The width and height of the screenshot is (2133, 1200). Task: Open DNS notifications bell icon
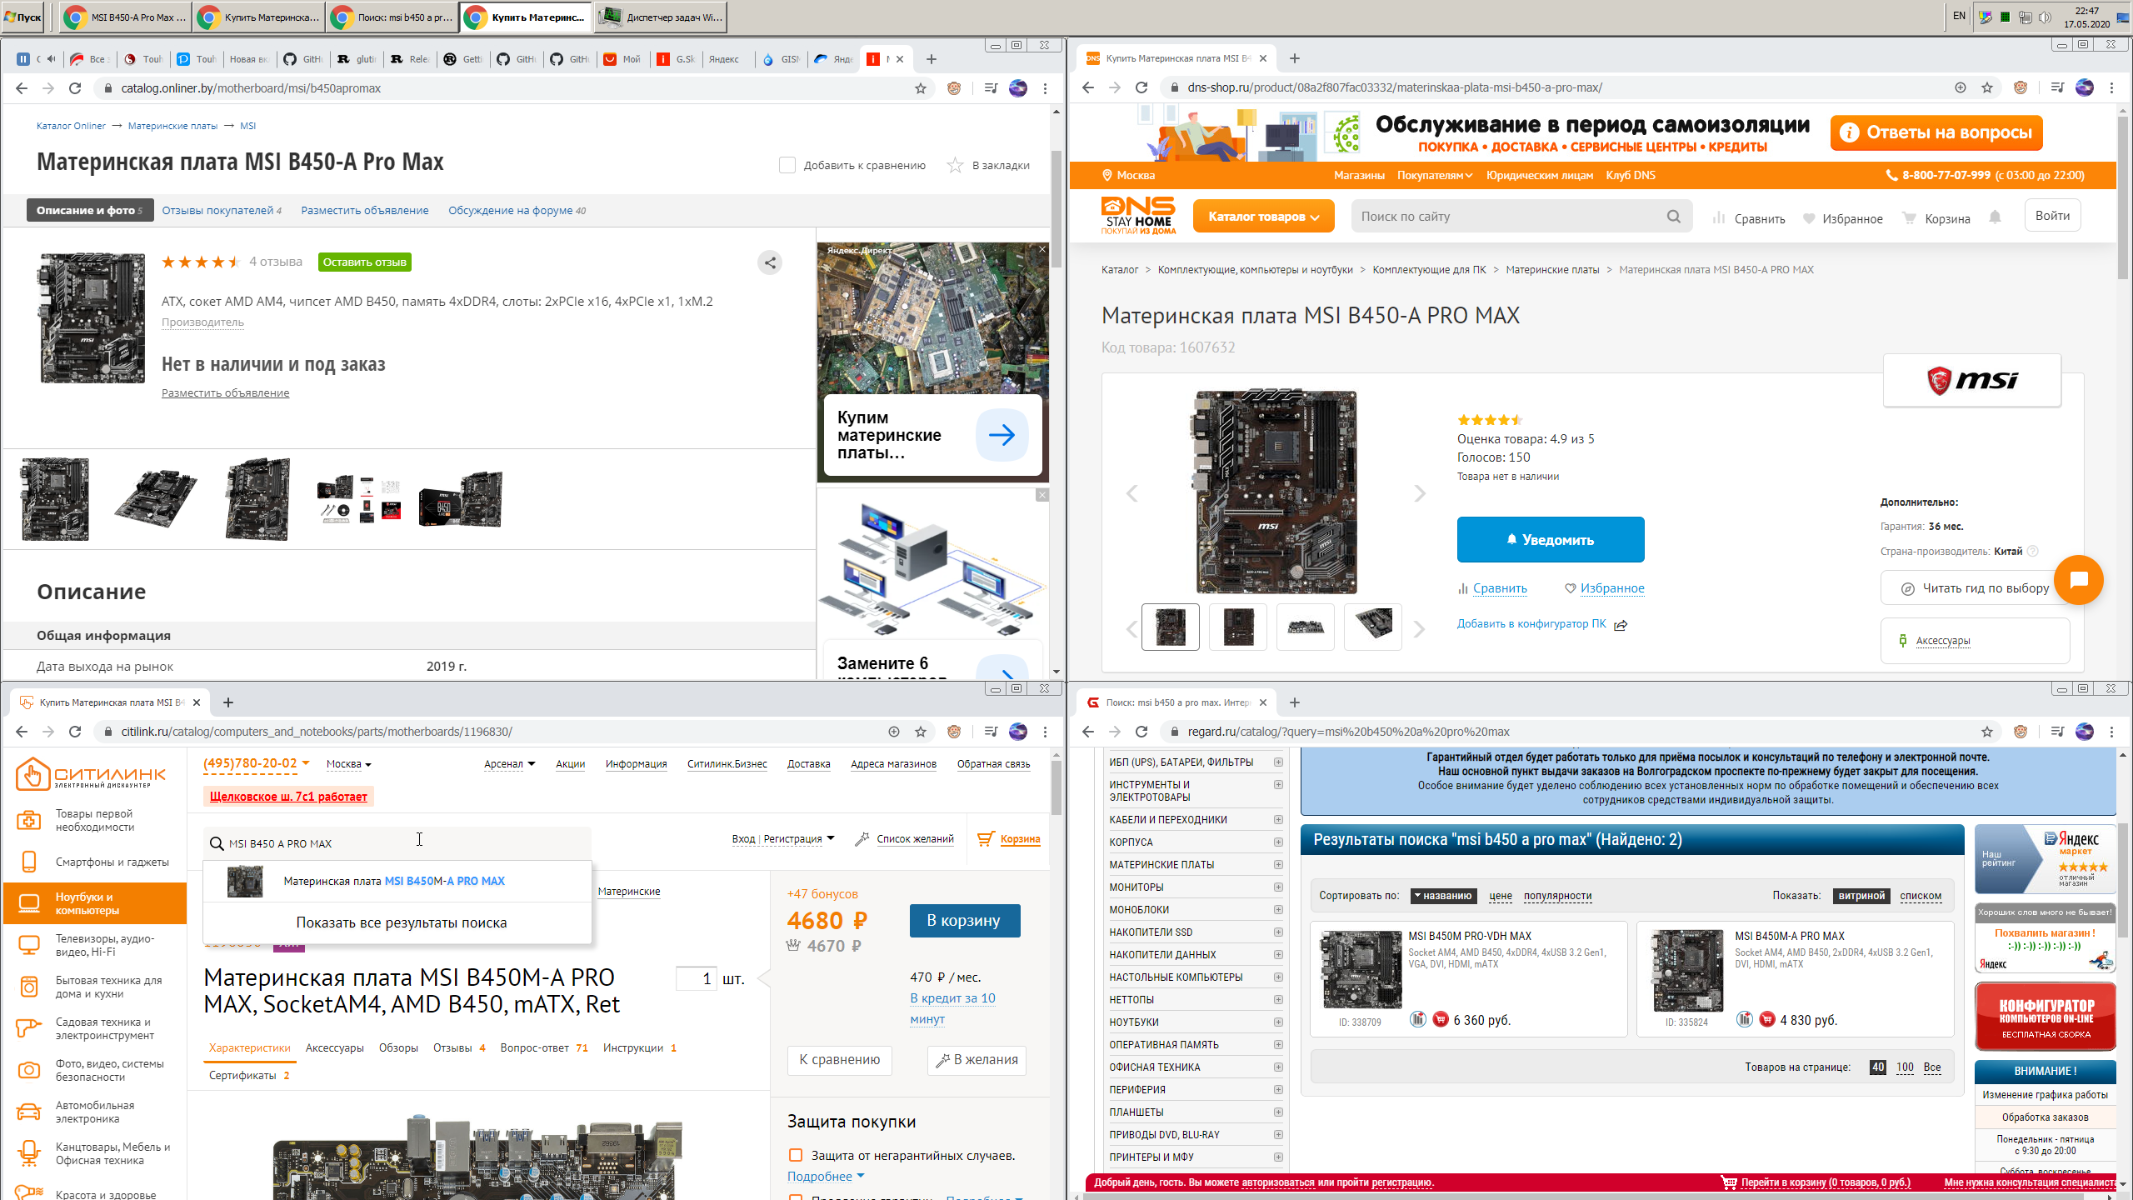1995,218
